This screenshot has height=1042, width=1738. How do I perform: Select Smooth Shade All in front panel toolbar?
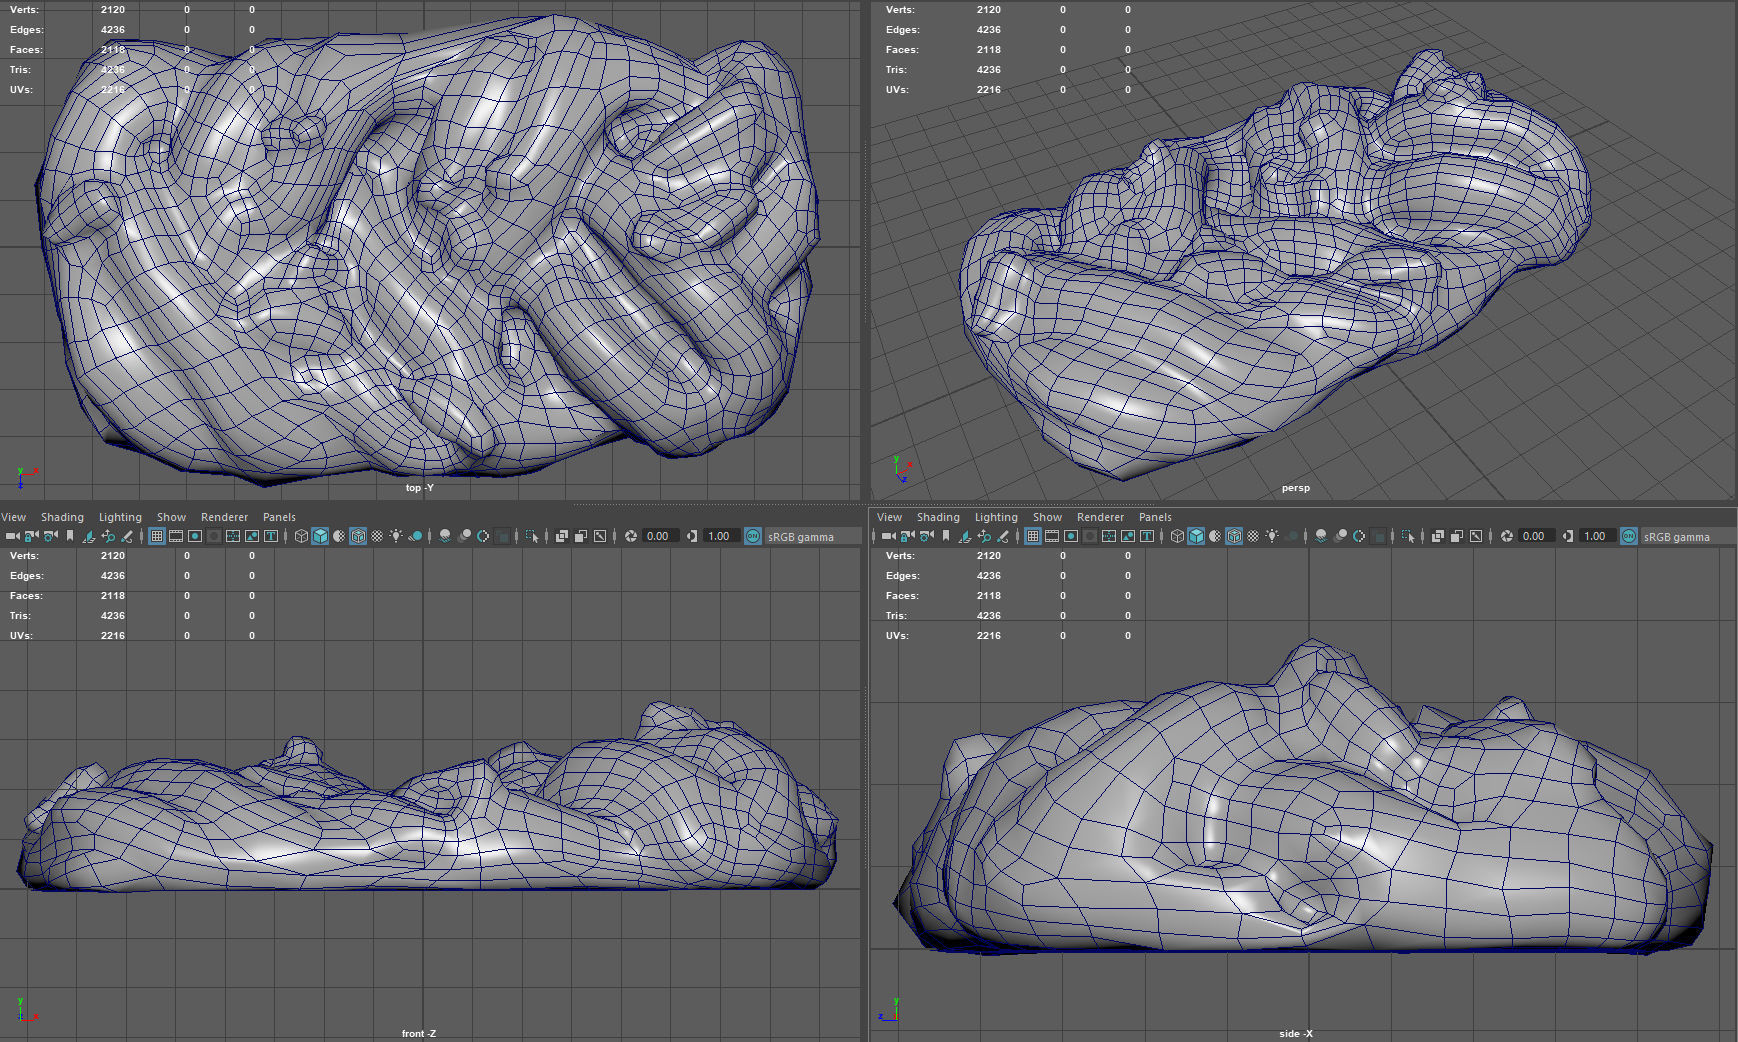(x=320, y=536)
